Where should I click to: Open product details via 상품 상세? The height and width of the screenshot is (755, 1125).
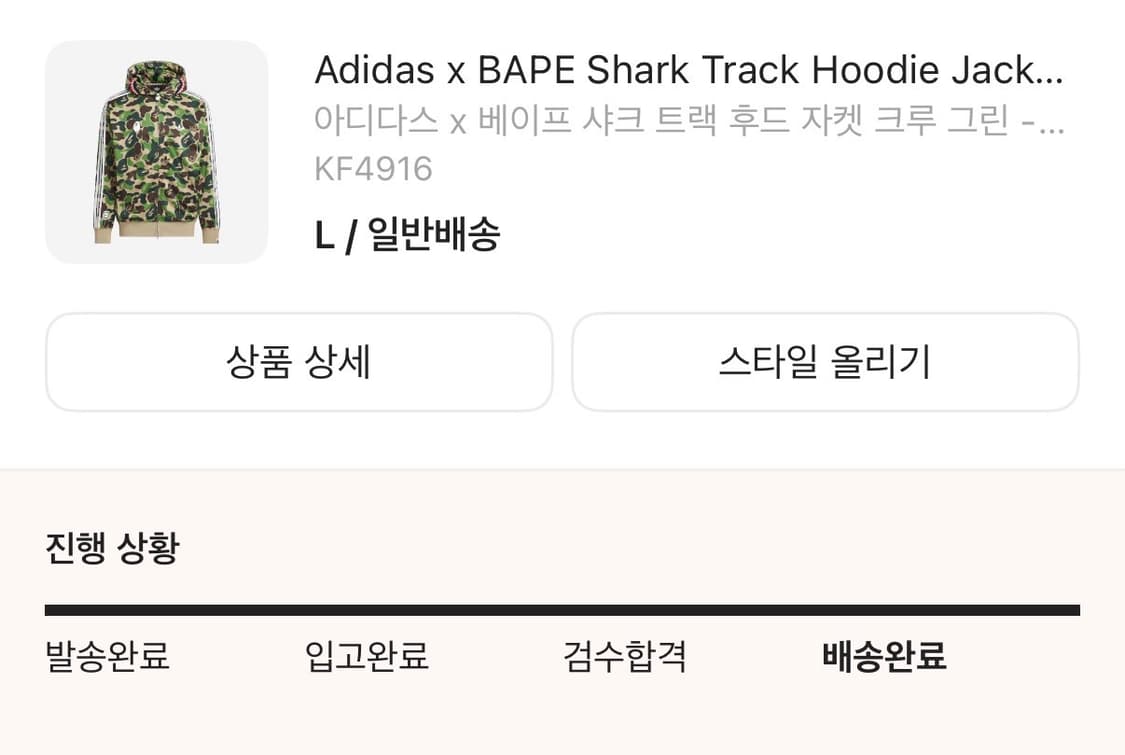pyautogui.click(x=296, y=363)
